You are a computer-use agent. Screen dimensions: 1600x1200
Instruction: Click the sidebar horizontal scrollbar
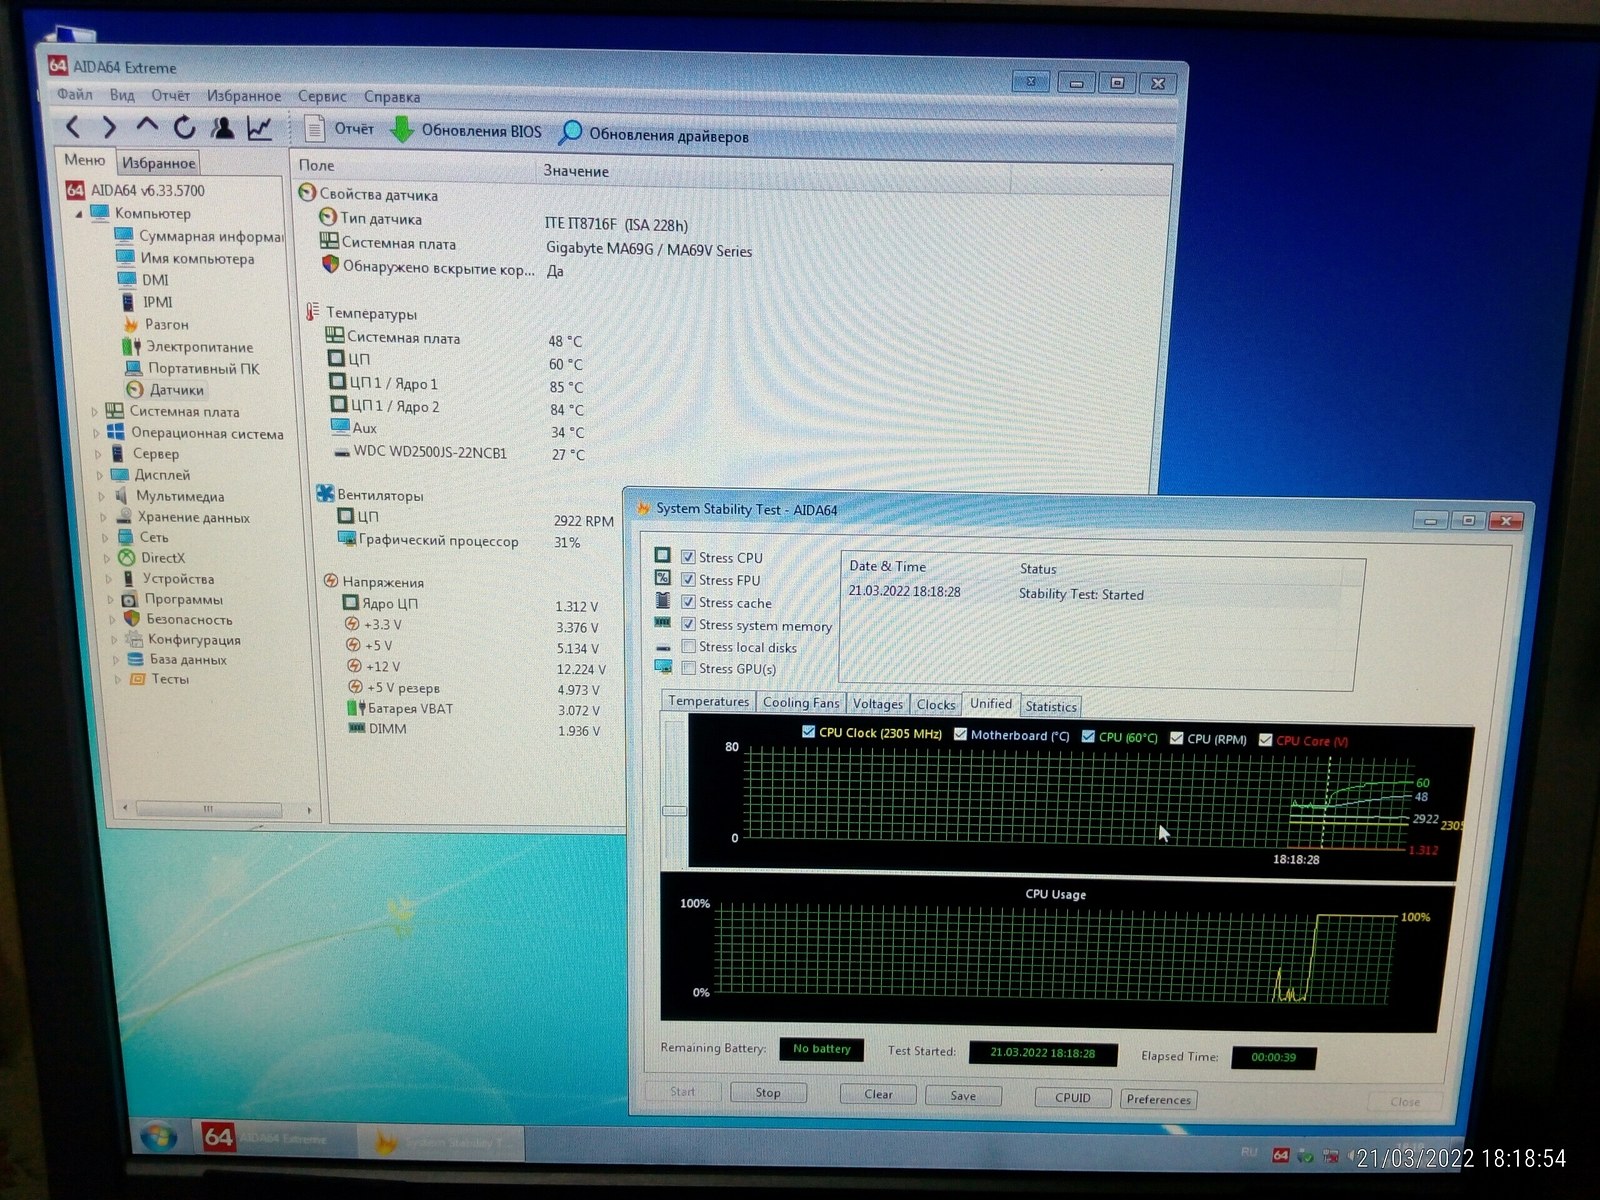(208, 808)
